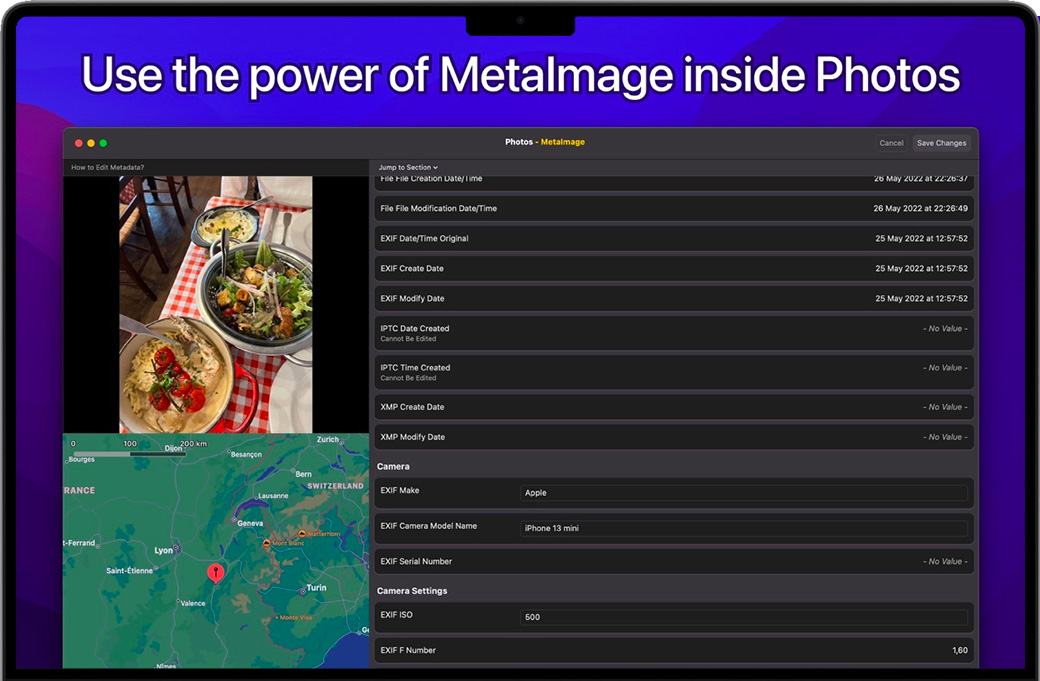Select the File Modification Date/Time row
This screenshot has height=681, width=1040.
click(674, 208)
